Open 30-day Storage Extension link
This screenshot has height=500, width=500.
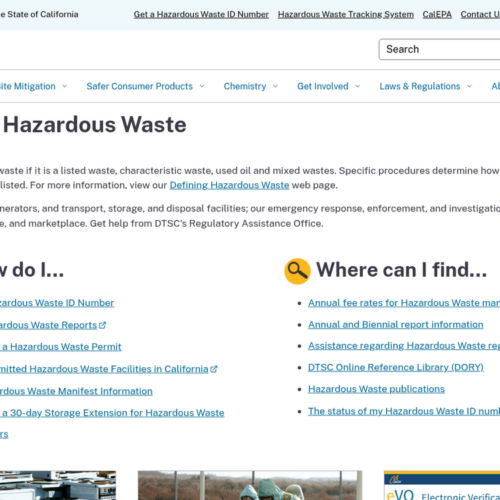point(112,413)
